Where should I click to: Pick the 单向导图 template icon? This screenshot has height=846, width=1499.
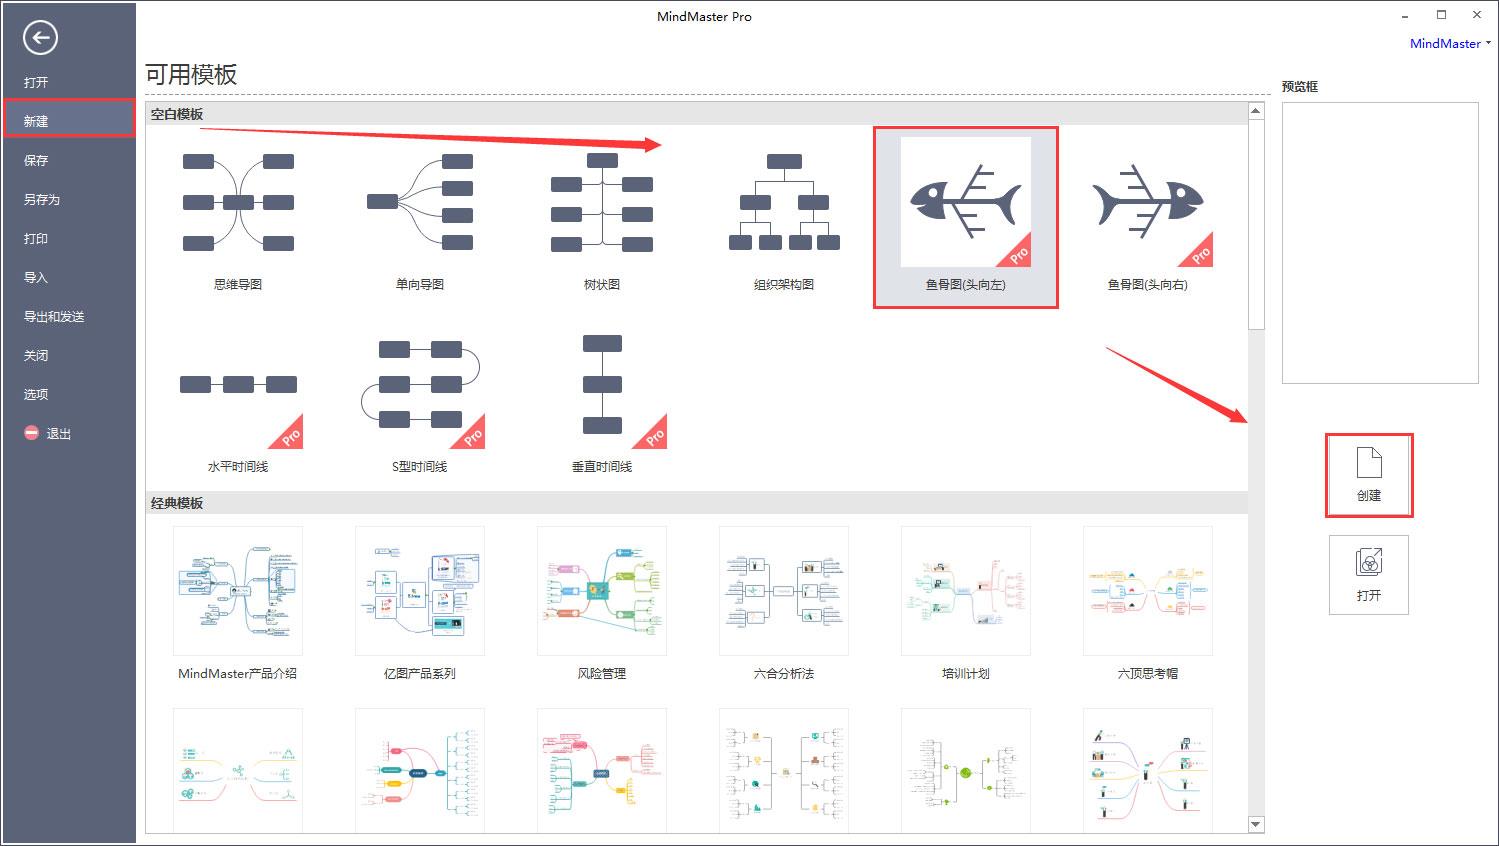pos(420,202)
